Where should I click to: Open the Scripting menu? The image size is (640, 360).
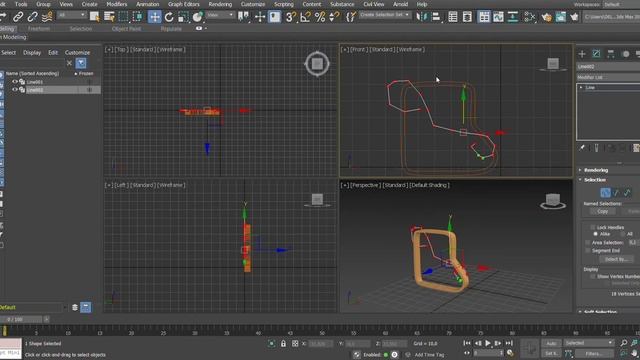pyautogui.click(x=284, y=4)
